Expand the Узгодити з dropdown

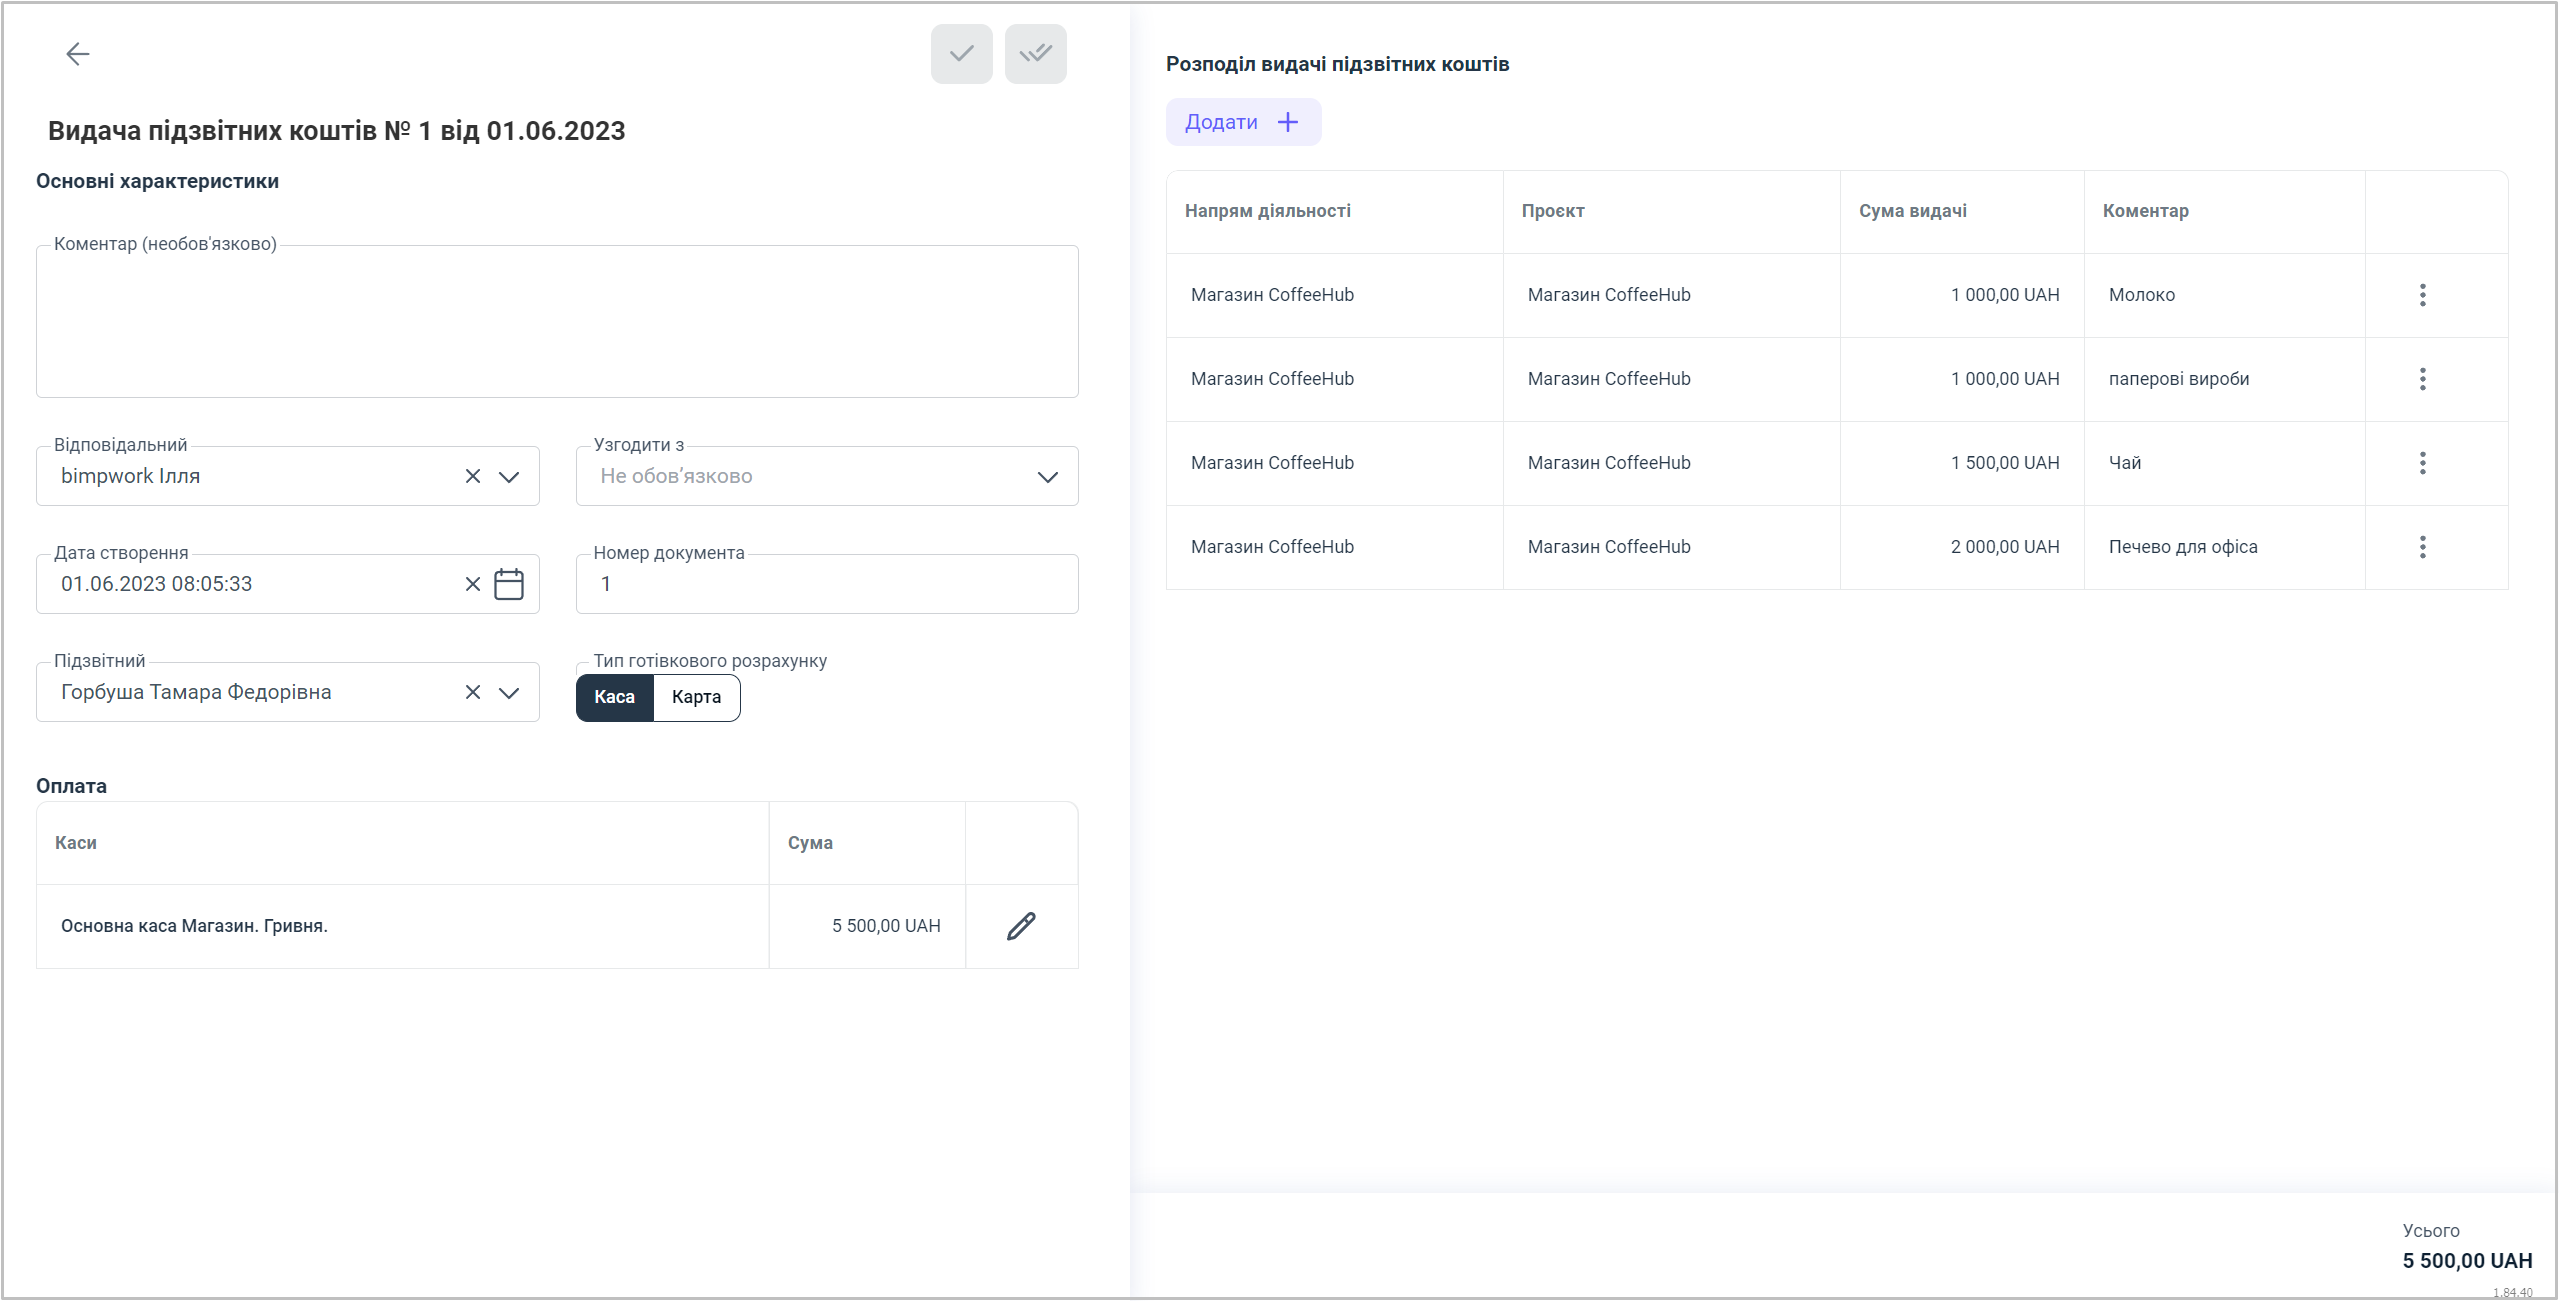click(x=1047, y=477)
